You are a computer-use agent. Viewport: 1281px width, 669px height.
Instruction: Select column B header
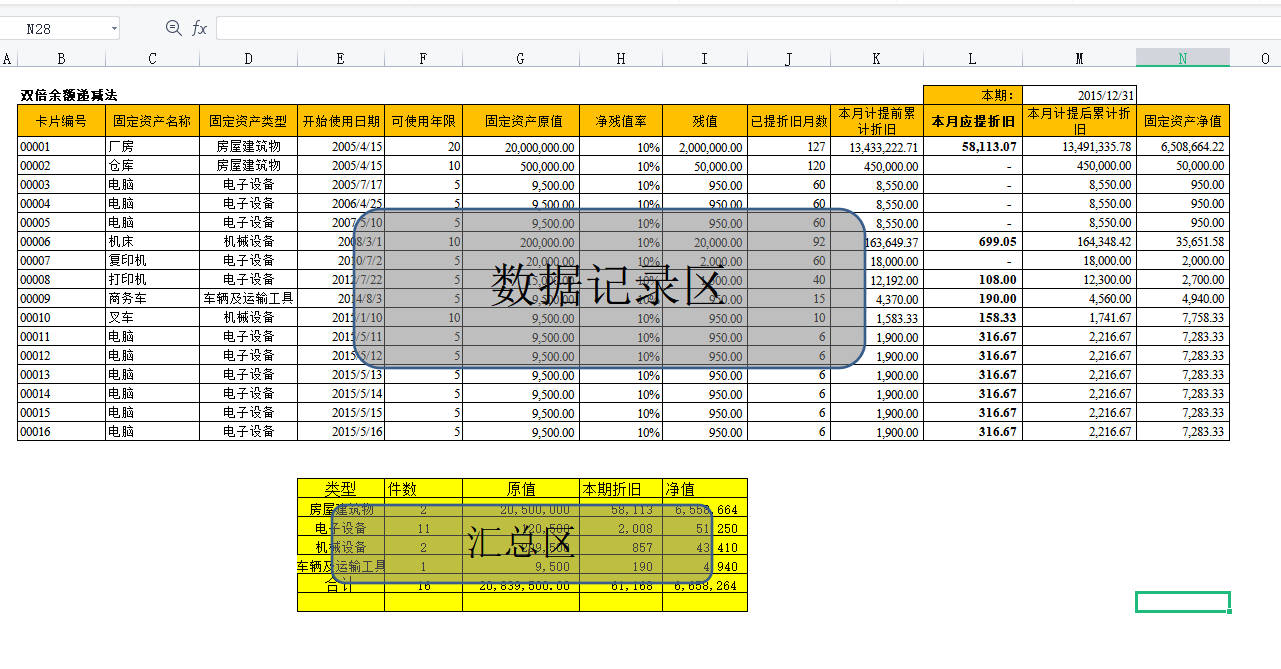point(61,59)
